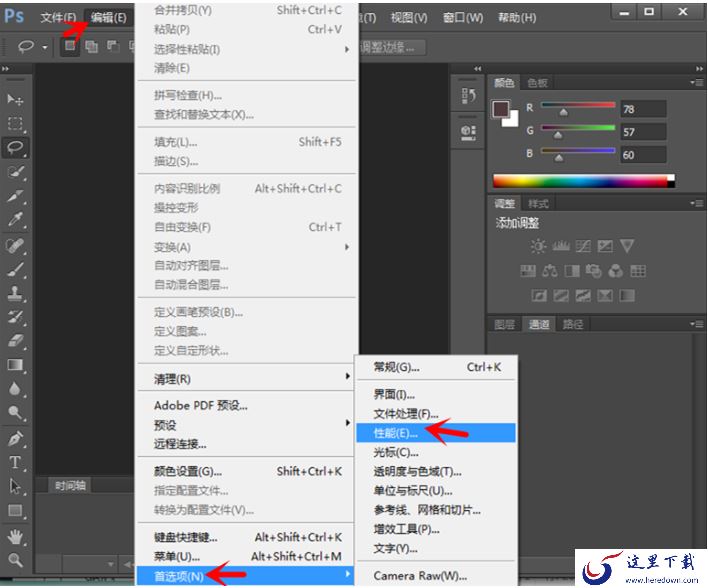Add a Levels adjustment

coord(561,246)
